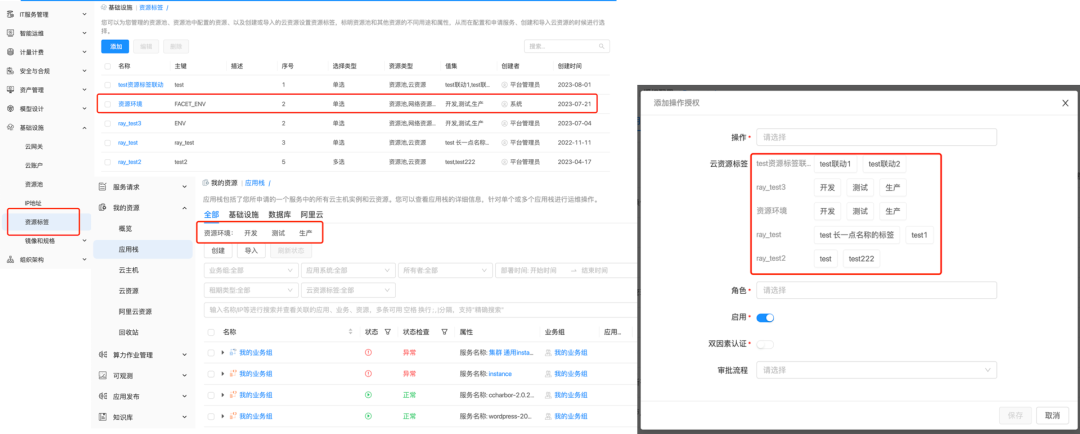Check the test资源标签联动 row checkbox
This screenshot has height=434, width=1080.
point(107,85)
